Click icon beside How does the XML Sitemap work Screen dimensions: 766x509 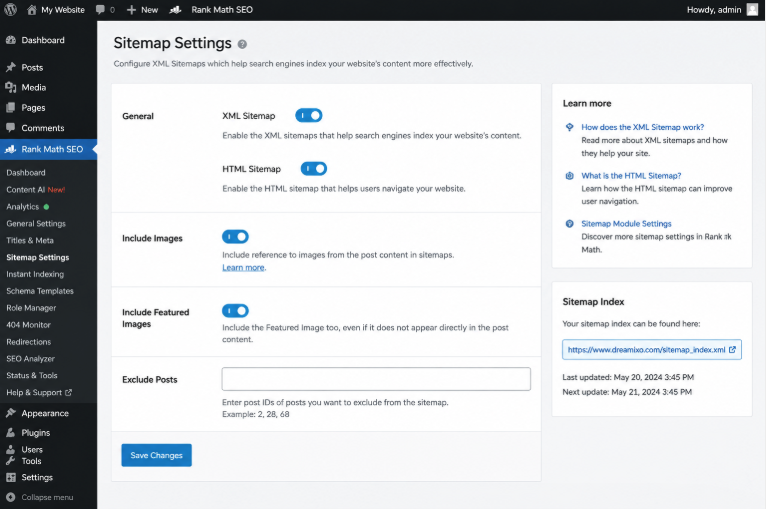[x=570, y=127]
